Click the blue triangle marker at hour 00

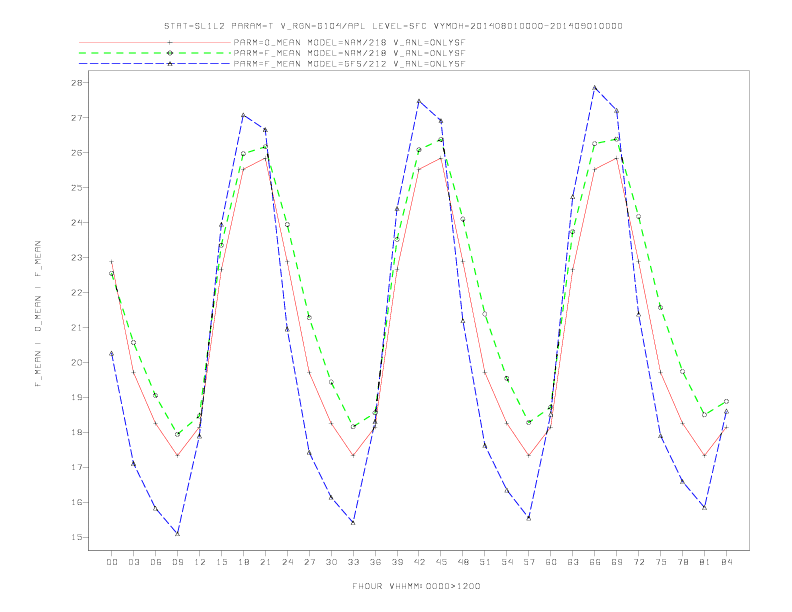click(x=112, y=353)
